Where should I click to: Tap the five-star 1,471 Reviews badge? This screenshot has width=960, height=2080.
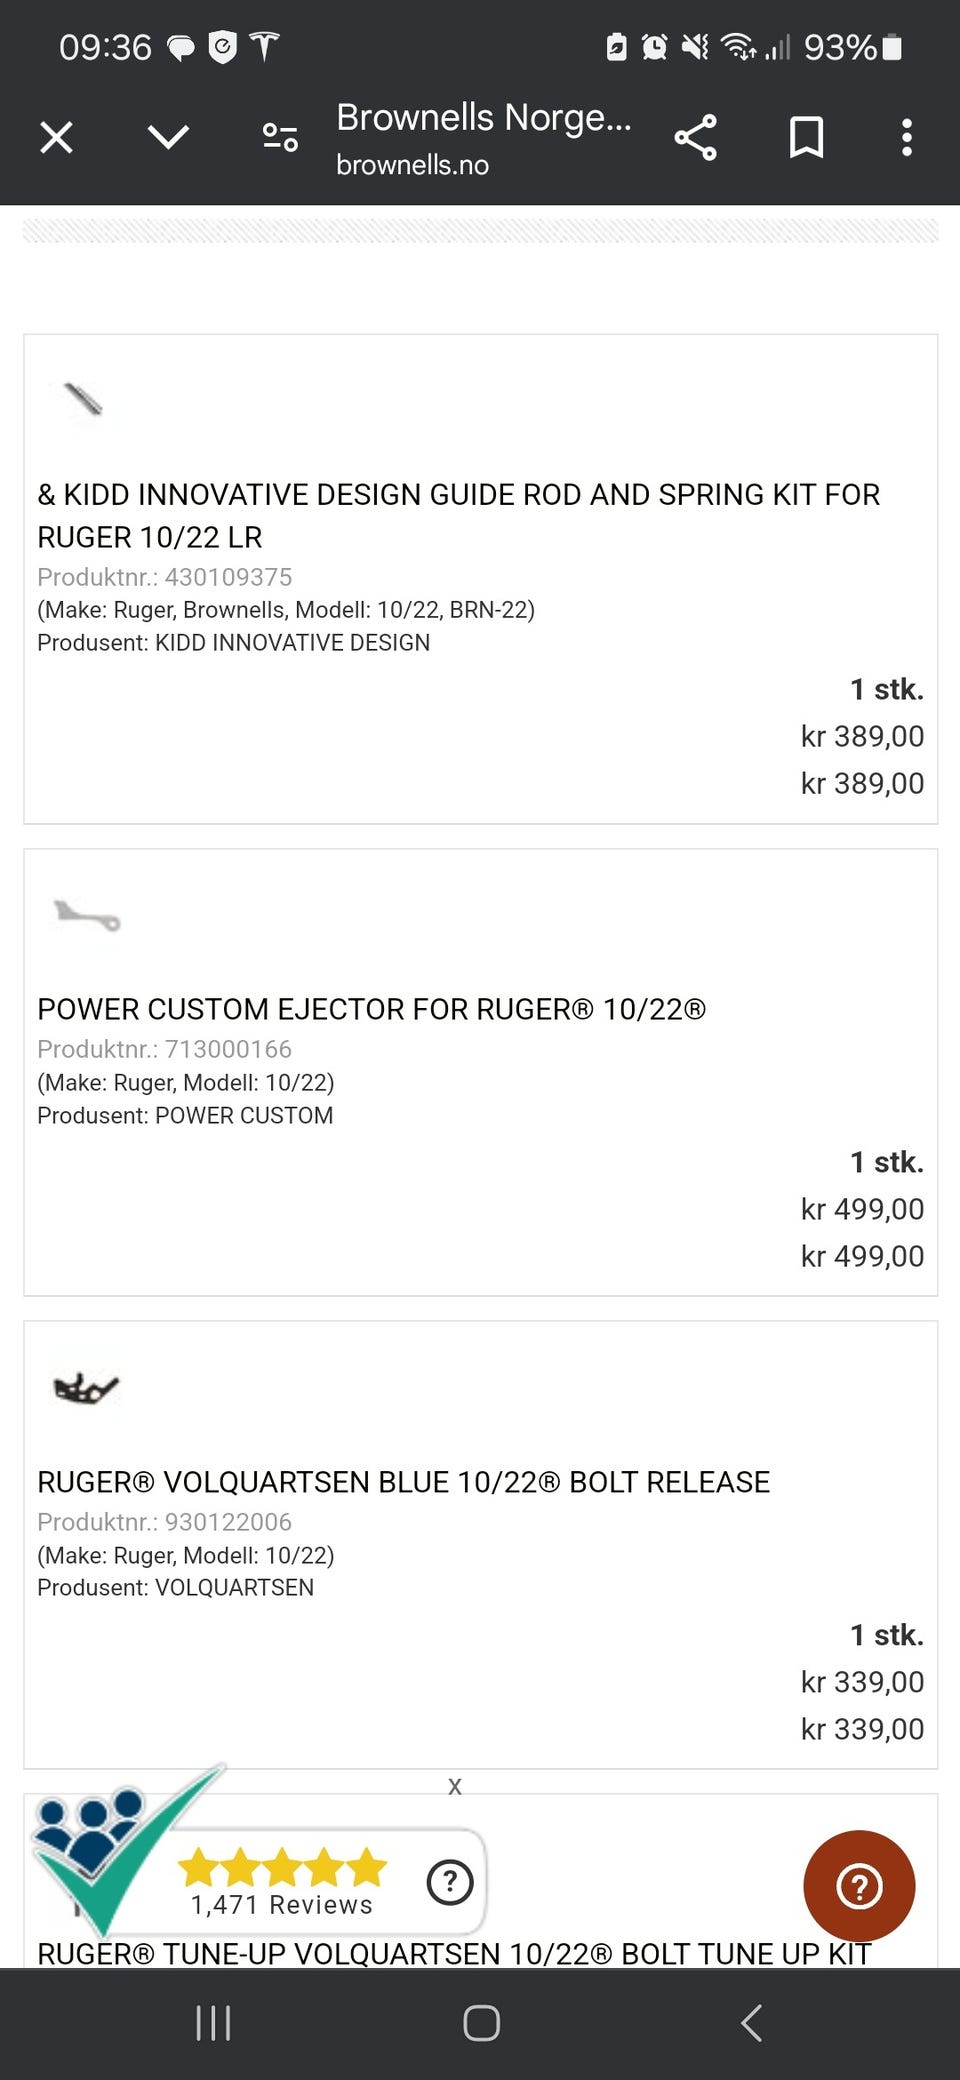[x=282, y=1882]
